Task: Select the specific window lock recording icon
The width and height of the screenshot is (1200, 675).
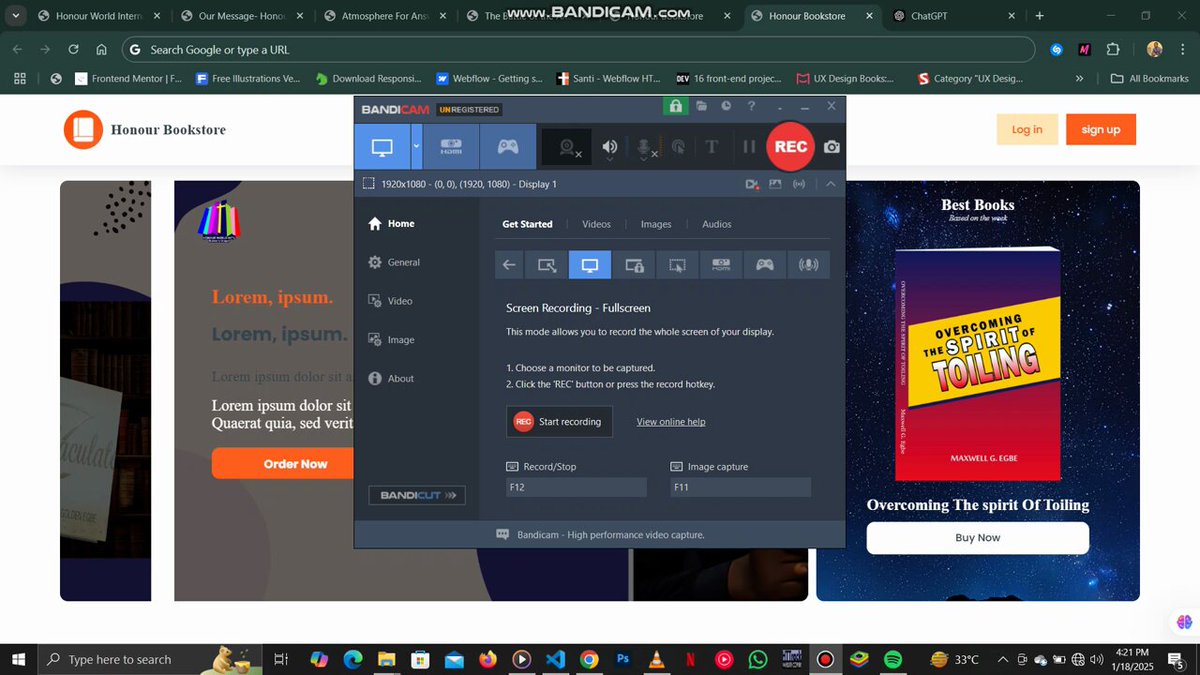Action: tap(634, 265)
